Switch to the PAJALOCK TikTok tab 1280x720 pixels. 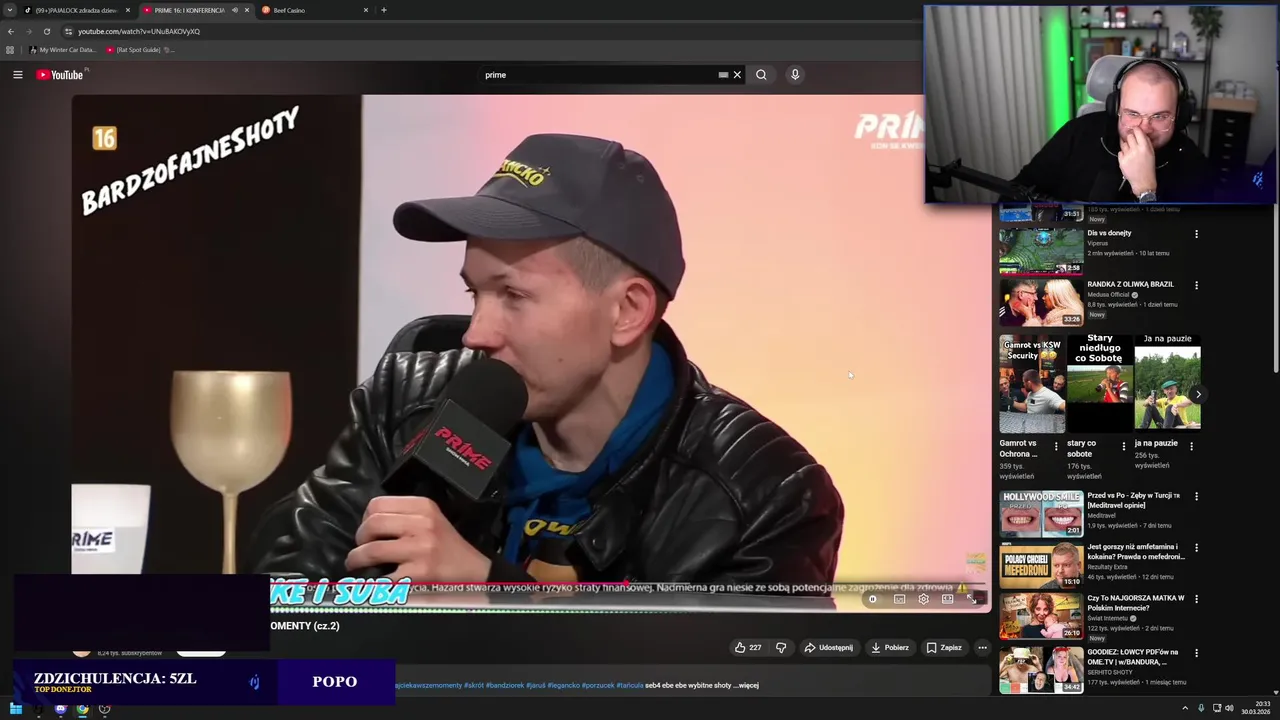(75, 10)
